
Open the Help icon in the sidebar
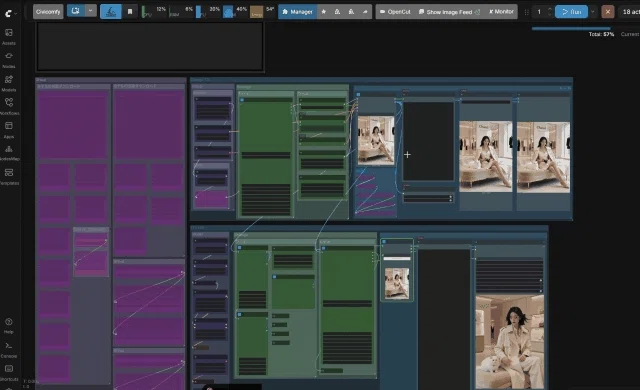9,326
